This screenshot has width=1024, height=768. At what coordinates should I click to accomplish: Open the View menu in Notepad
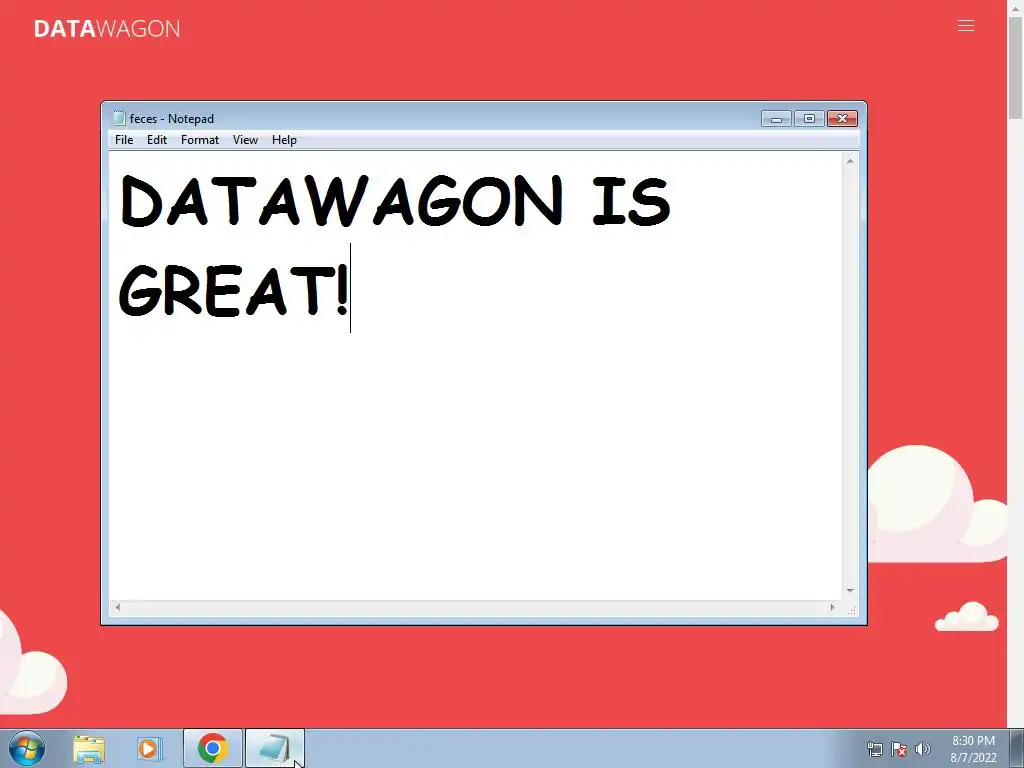click(246, 140)
